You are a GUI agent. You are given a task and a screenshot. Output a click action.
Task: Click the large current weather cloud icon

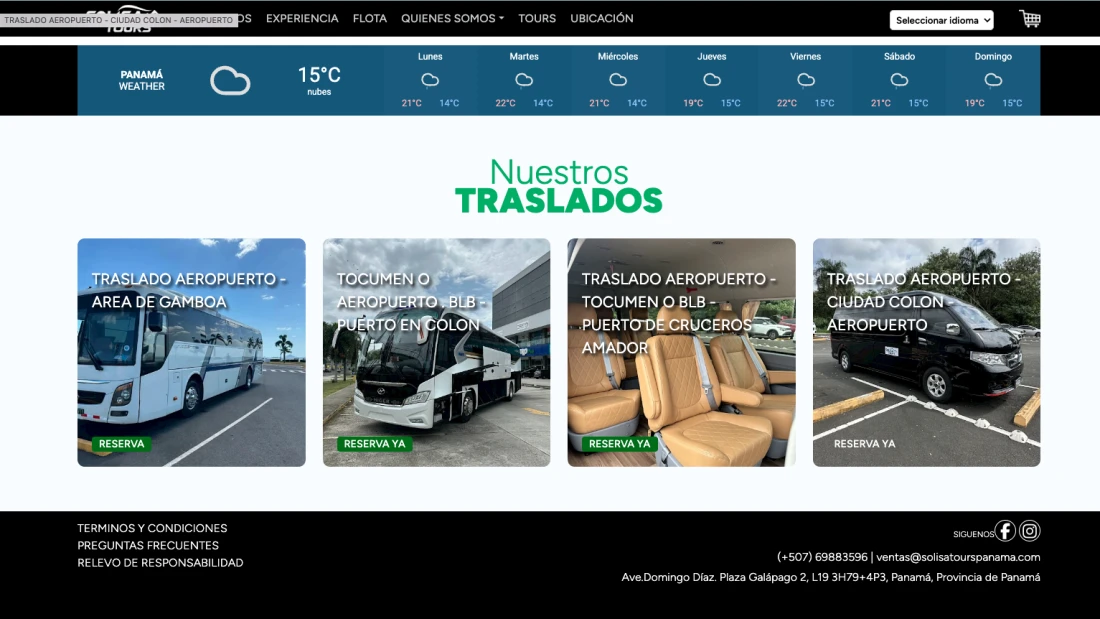(x=230, y=81)
